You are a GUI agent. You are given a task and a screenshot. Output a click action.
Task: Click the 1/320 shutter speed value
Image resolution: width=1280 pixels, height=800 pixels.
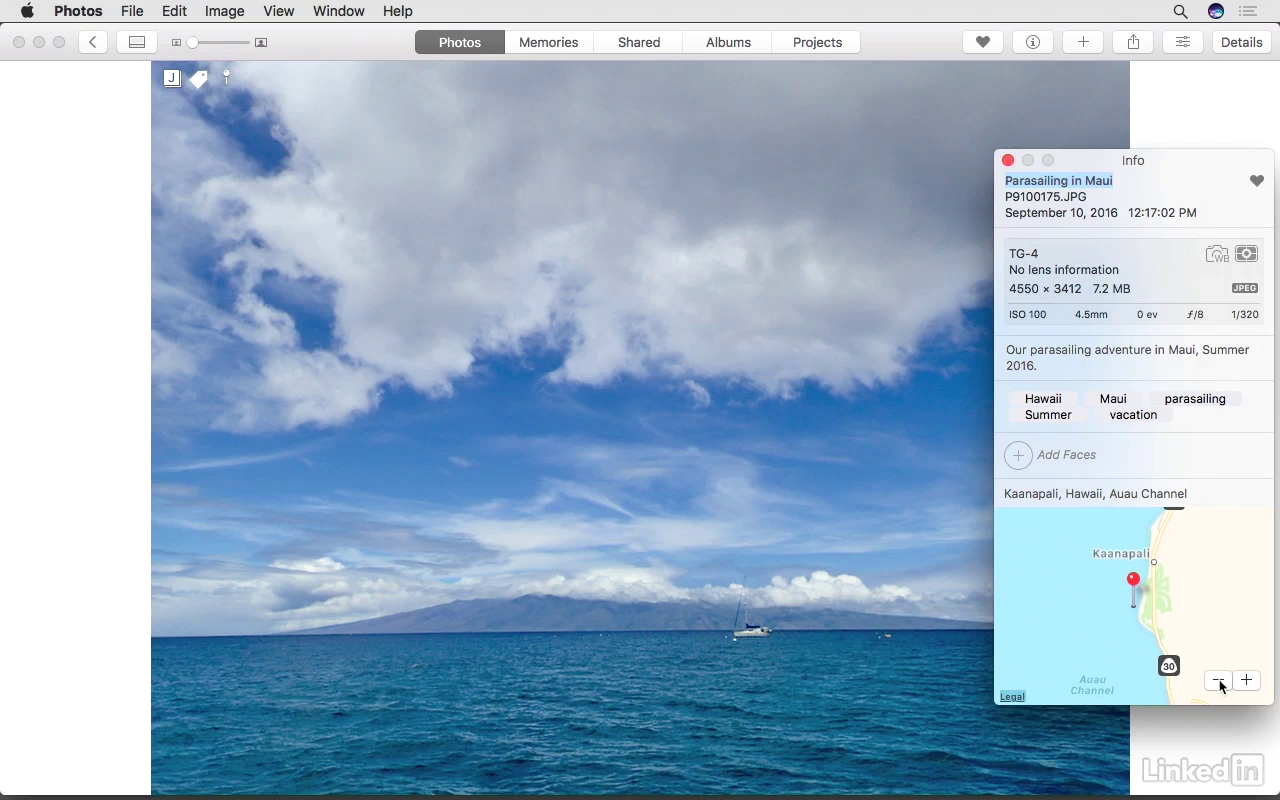pos(1245,315)
